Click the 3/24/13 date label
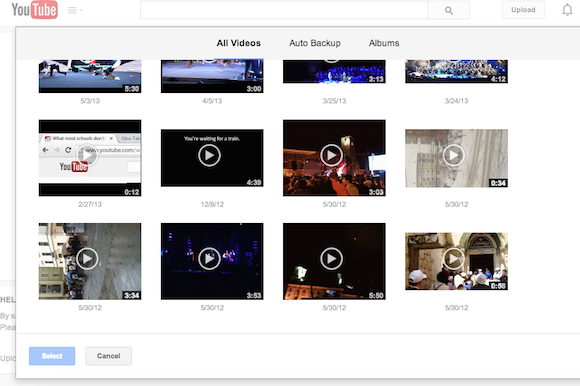The height and width of the screenshot is (386, 580). point(456,101)
